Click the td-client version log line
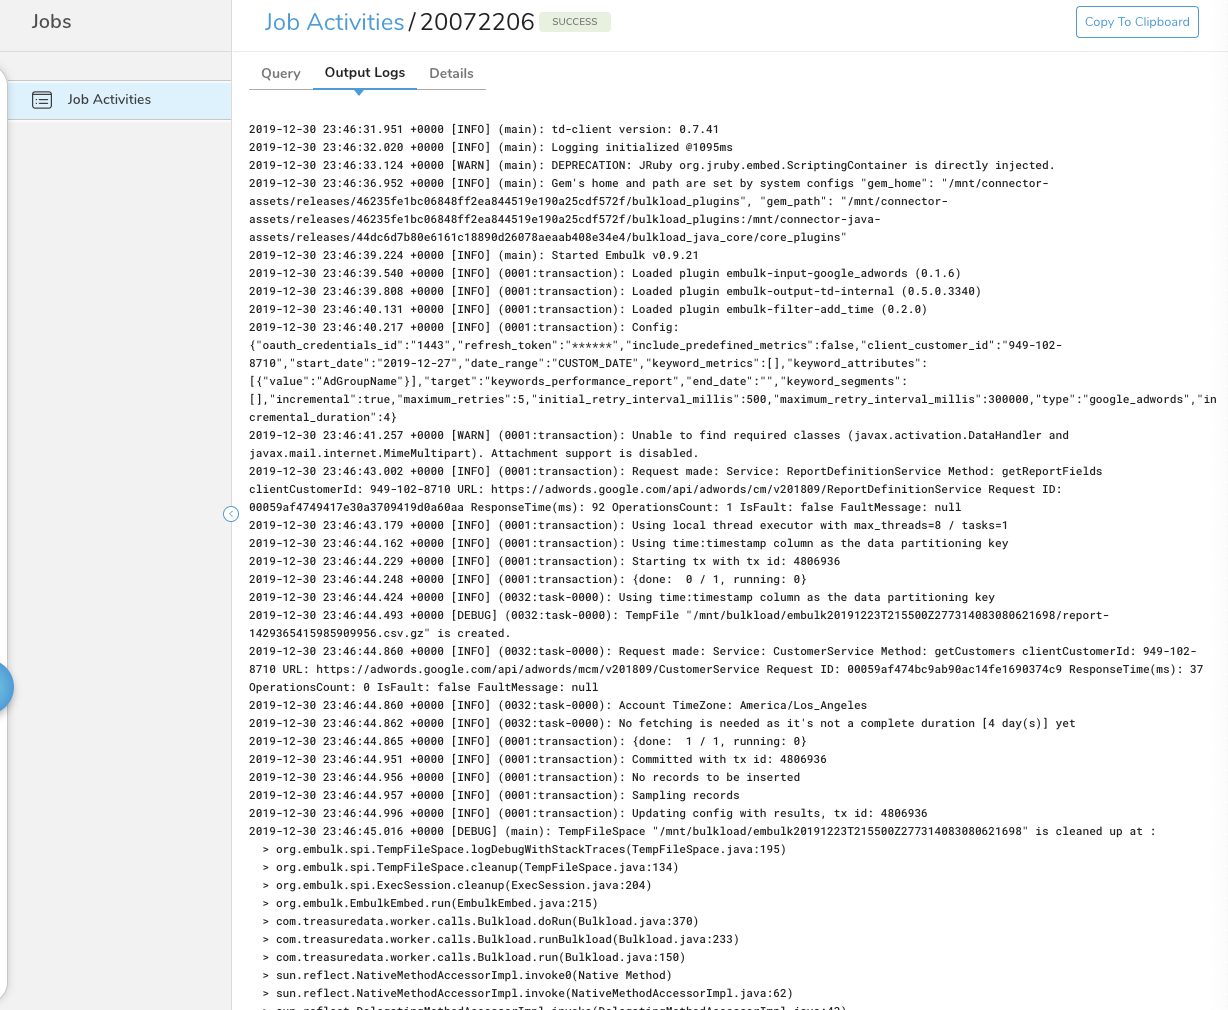This screenshot has width=1228, height=1010. click(484, 129)
